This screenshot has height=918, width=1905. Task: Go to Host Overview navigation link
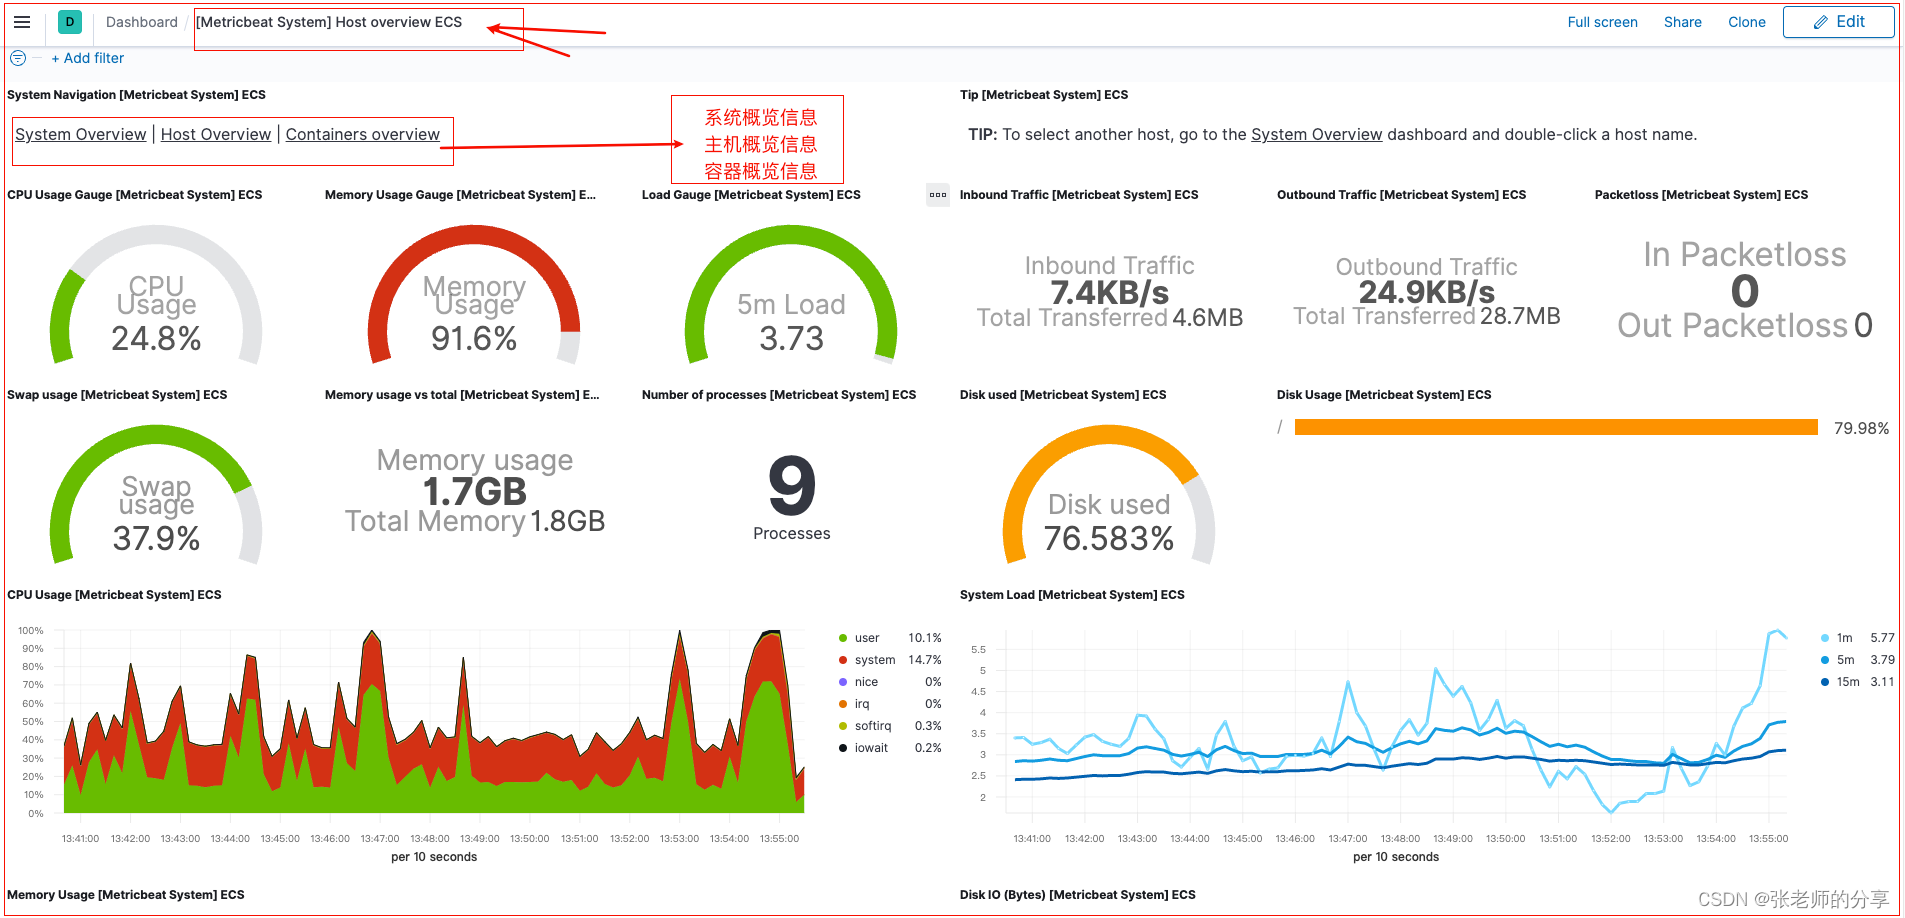[x=216, y=134]
